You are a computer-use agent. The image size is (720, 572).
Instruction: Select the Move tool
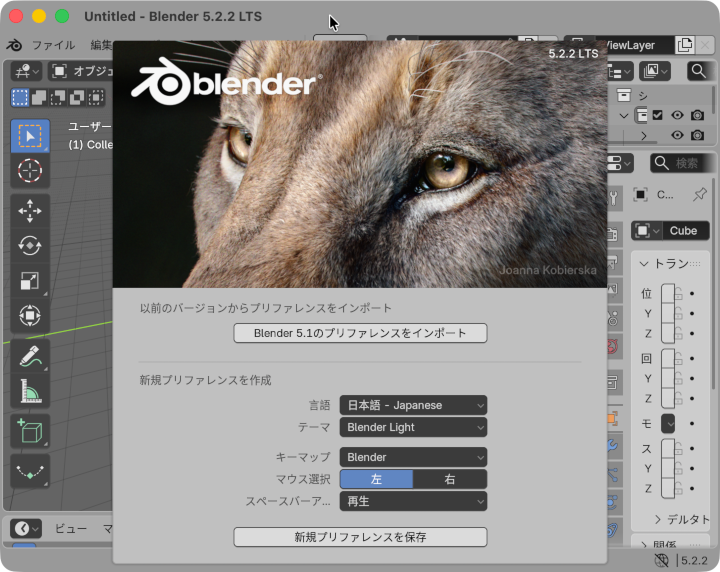pos(30,211)
